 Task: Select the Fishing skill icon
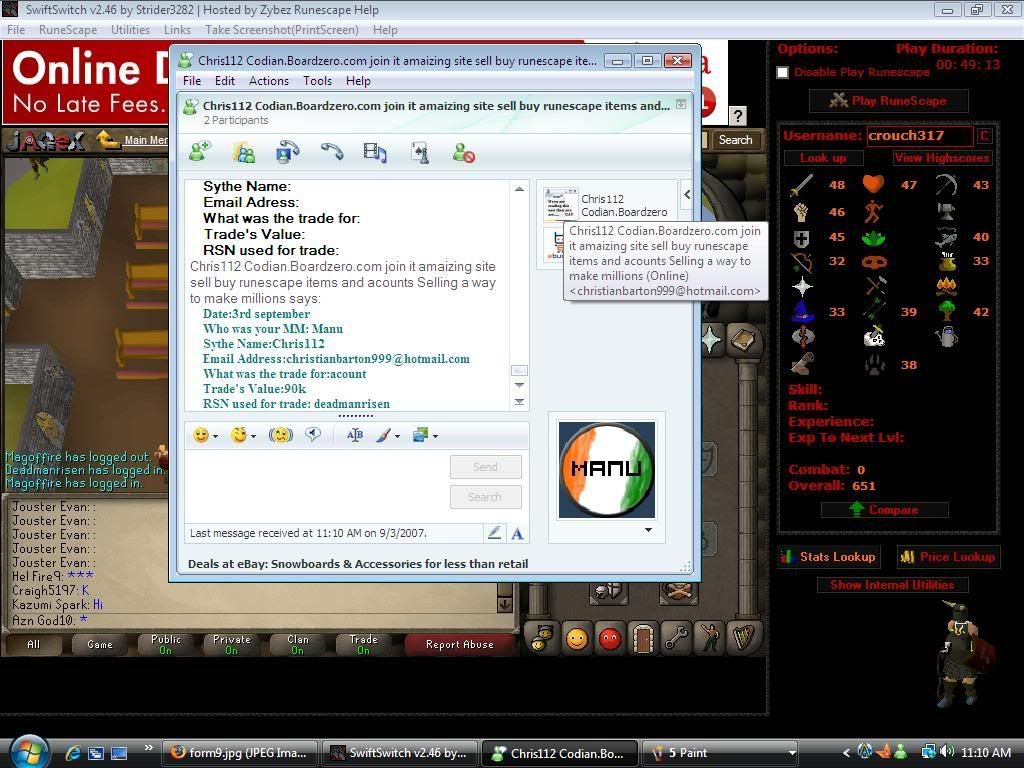coord(946,238)
